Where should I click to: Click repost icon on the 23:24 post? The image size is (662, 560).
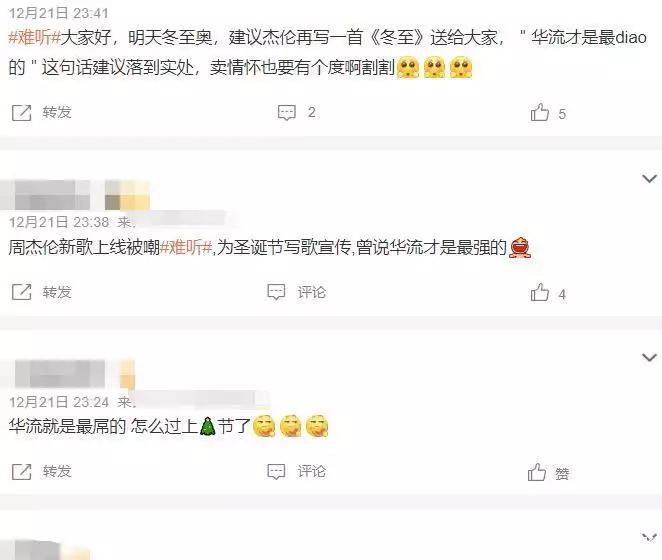click(22, 471)
